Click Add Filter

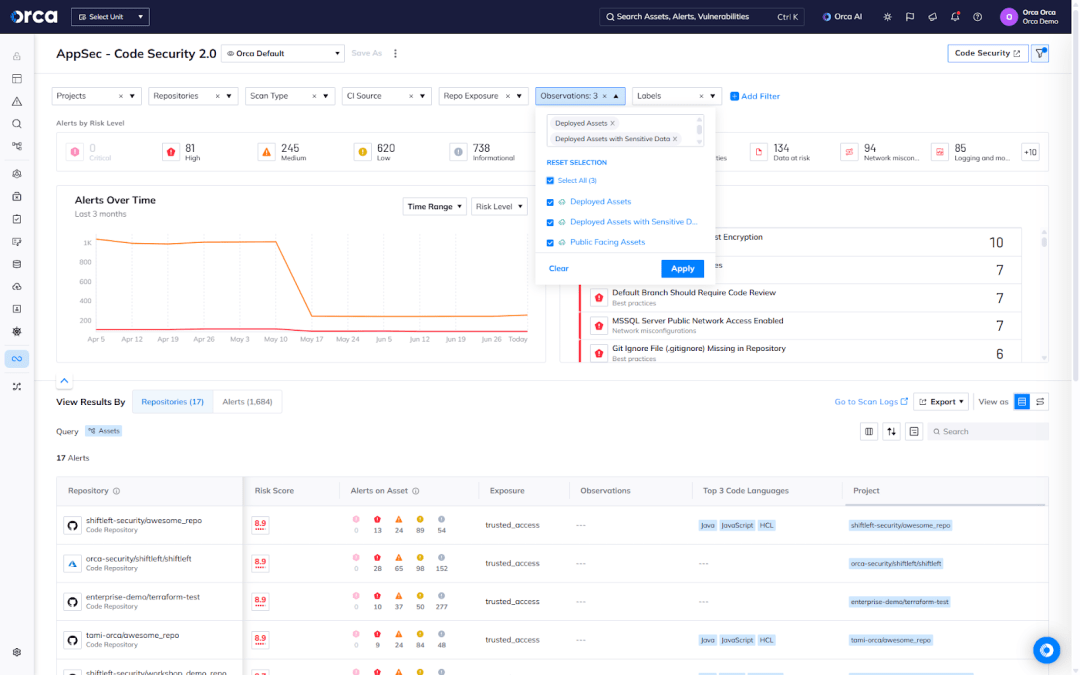755,96
